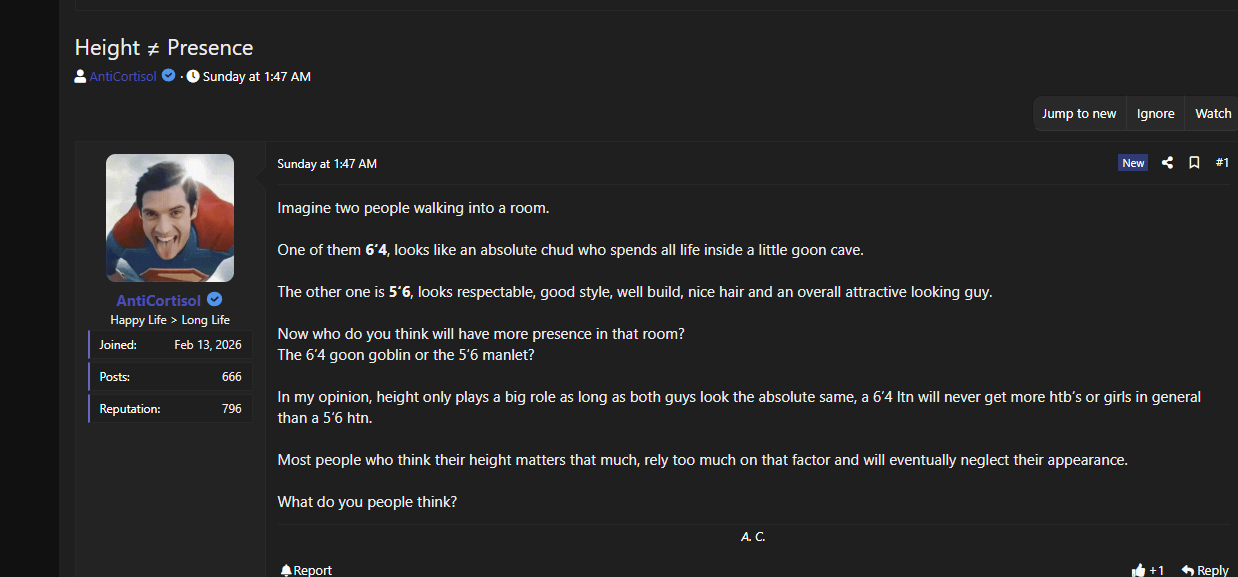Image resolution: width=1238 pixels, height=577 pixels.
Task: Click the Reputation row showing 796
Action: [x=170, y=409]
